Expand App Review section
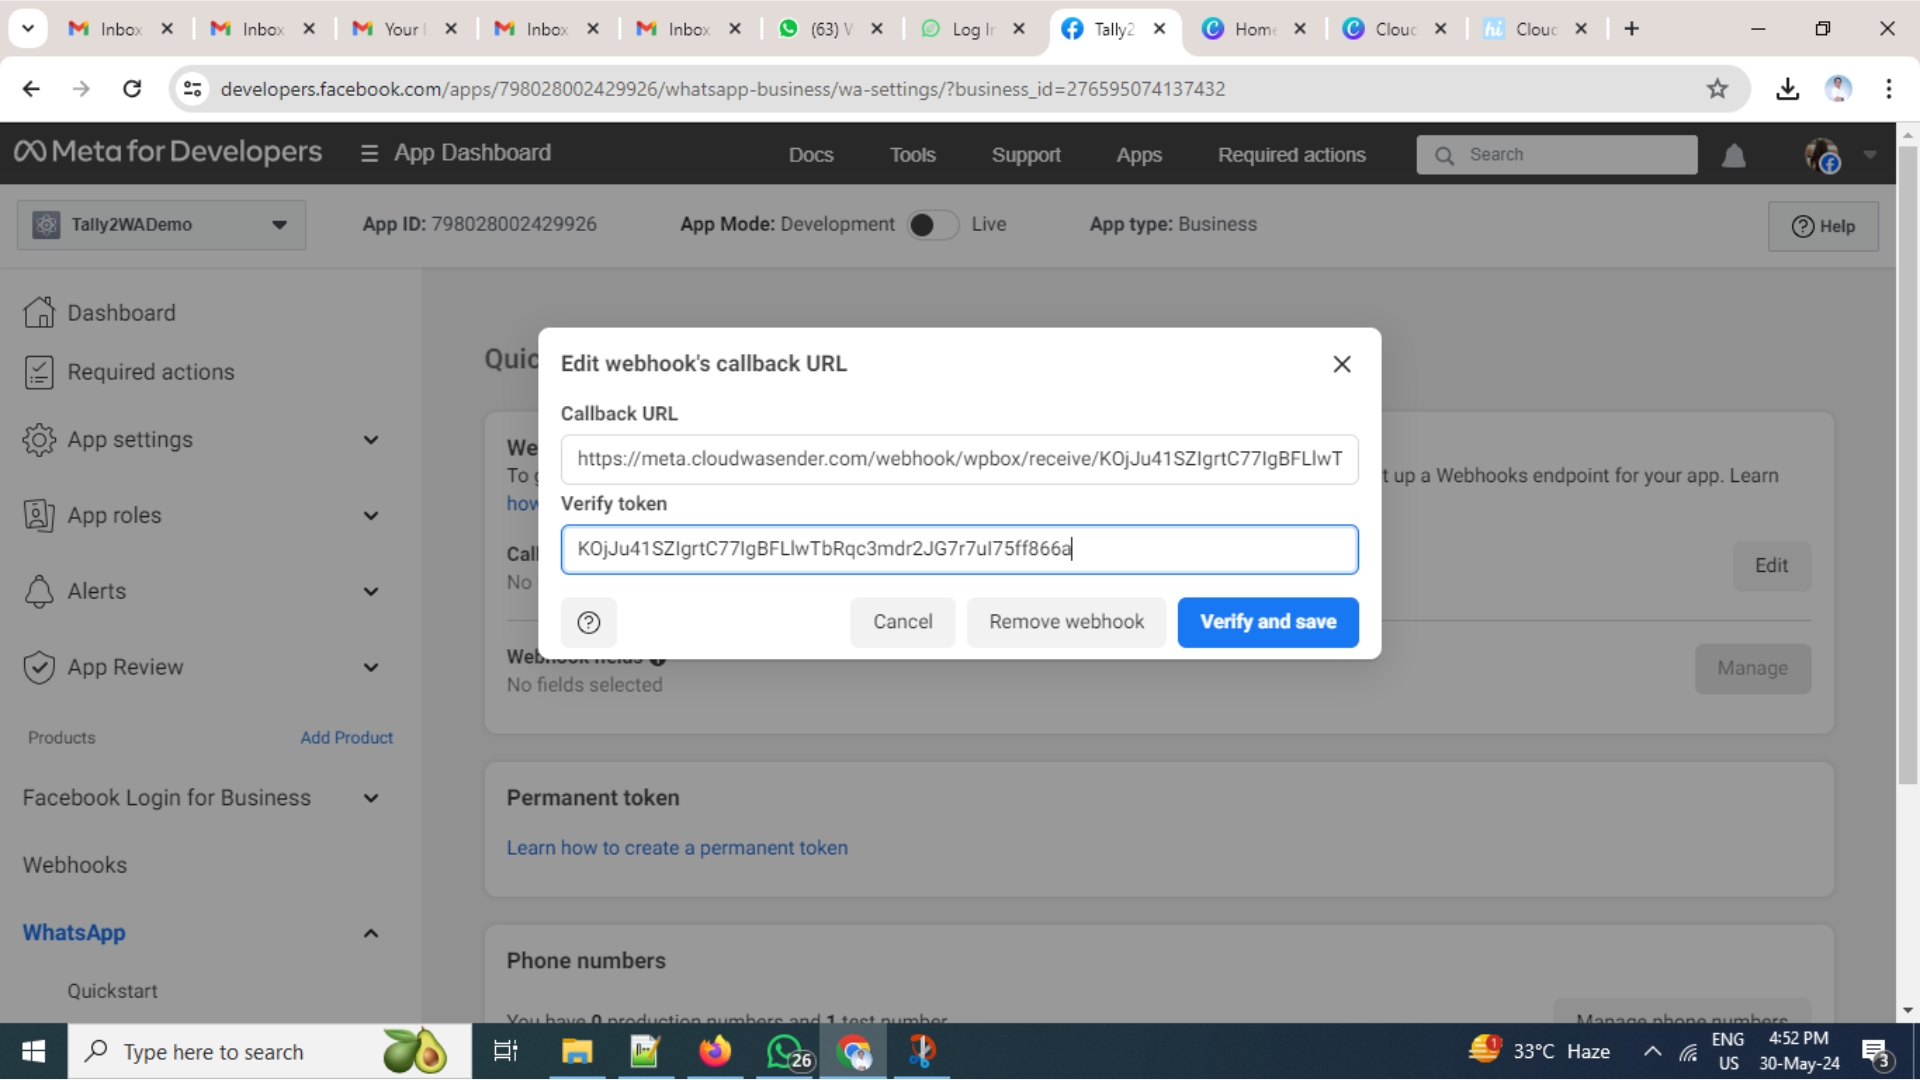Viewport: 1920px width, 1080px height. coord(371,668)
